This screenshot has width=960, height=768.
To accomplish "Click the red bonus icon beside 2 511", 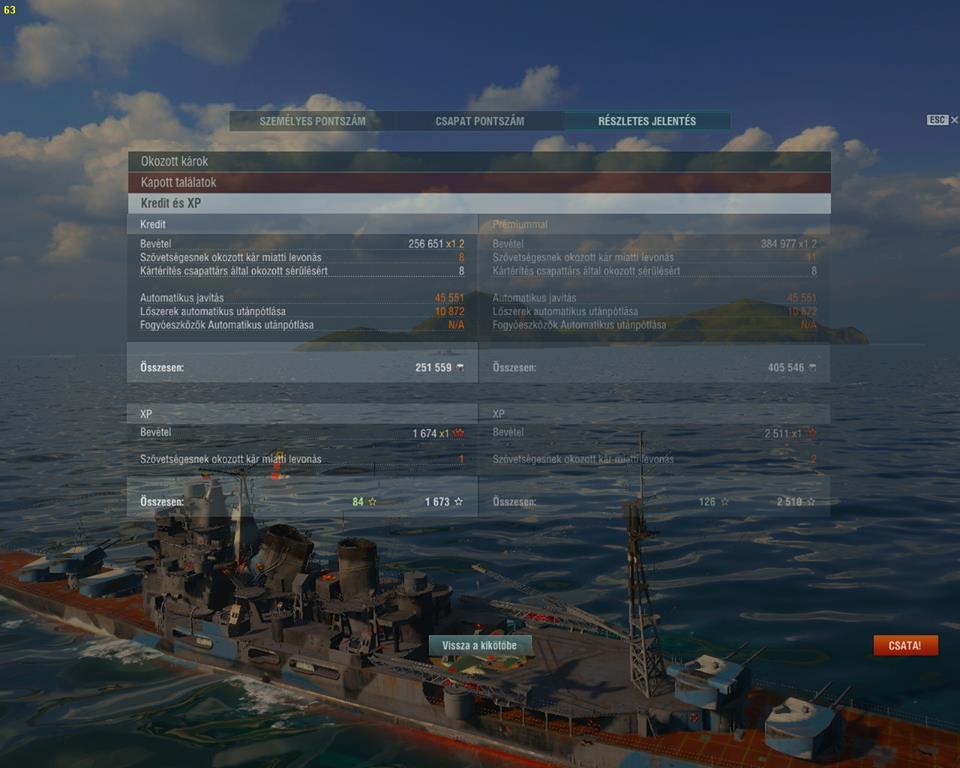I will coord(811,433).
